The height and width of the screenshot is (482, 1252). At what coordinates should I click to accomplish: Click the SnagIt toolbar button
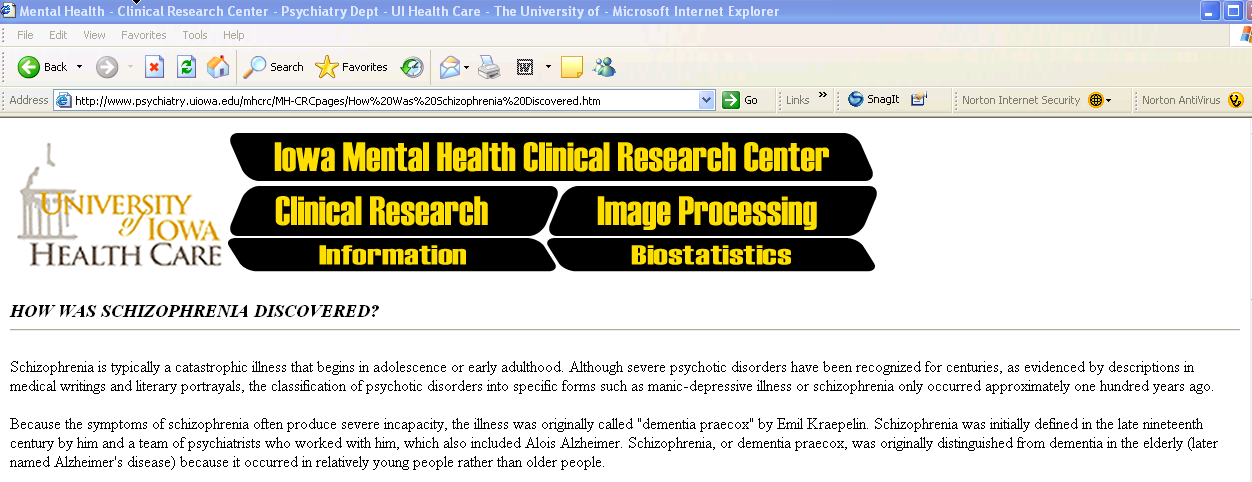point(873,100)
